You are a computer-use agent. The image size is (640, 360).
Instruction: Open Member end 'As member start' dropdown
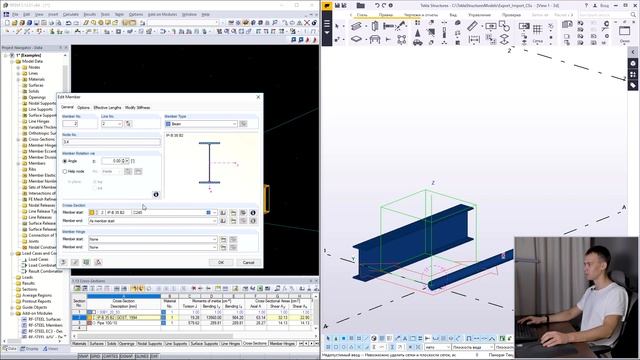pyautogui.click(x=214, y=221)
